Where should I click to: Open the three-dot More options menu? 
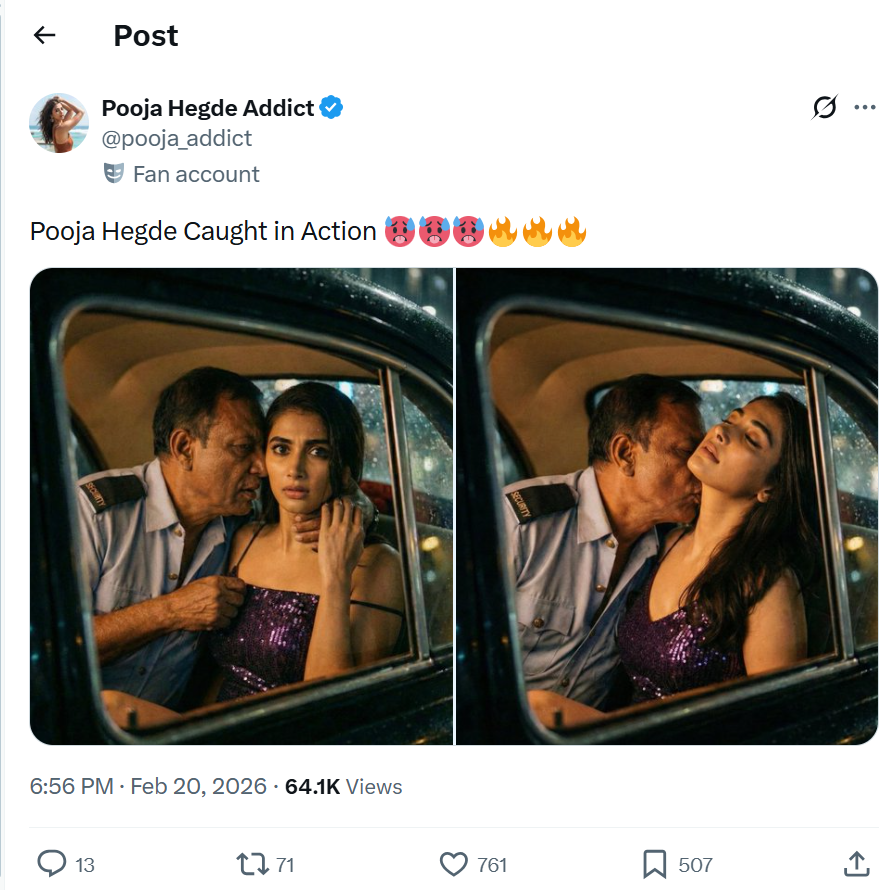[865, 108]
